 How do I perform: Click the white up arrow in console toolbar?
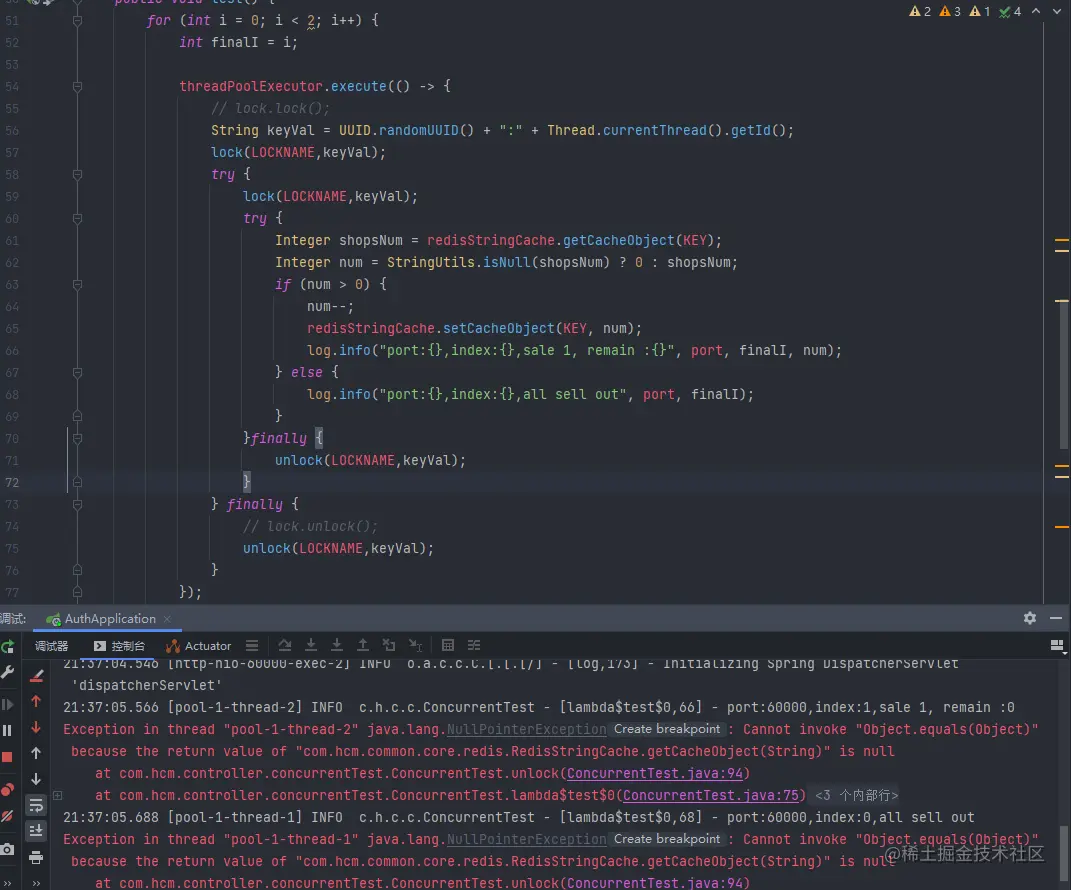click(x=36, y=753)
